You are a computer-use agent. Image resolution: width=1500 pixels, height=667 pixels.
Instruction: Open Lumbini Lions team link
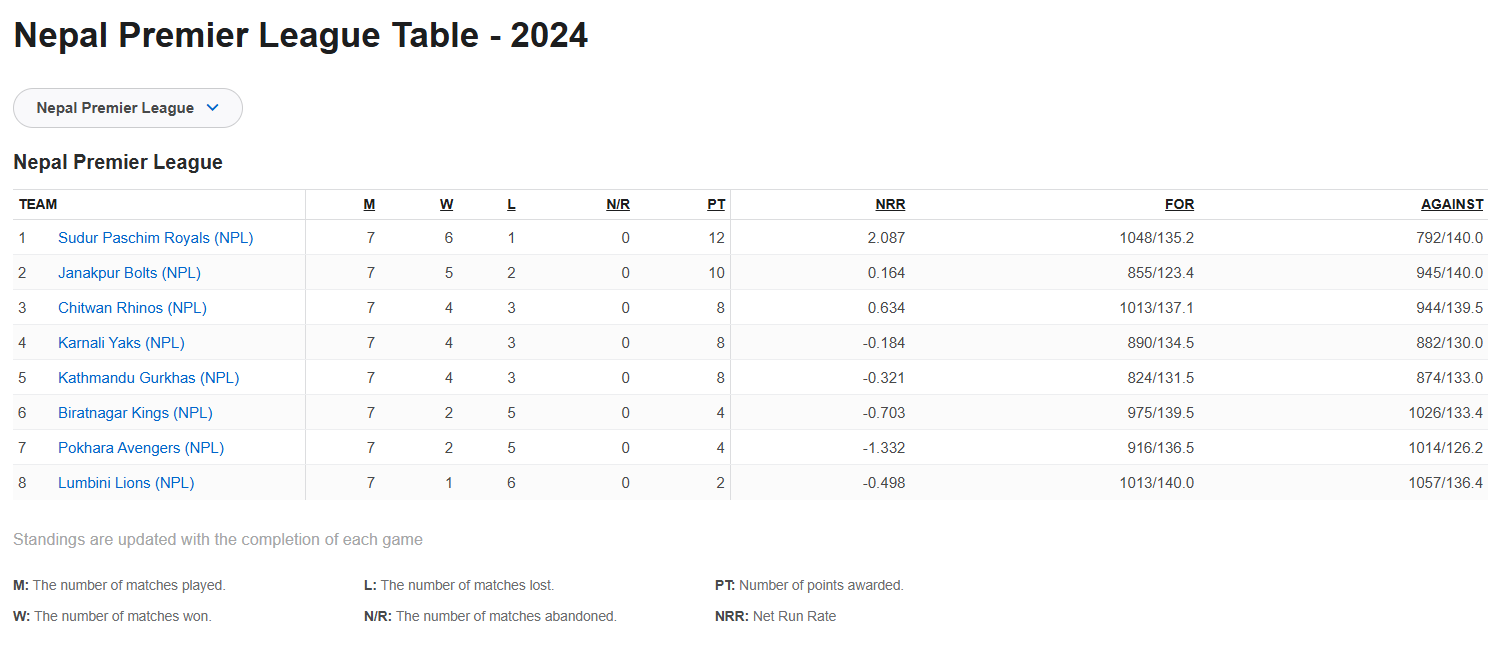(x=126, y=483)
